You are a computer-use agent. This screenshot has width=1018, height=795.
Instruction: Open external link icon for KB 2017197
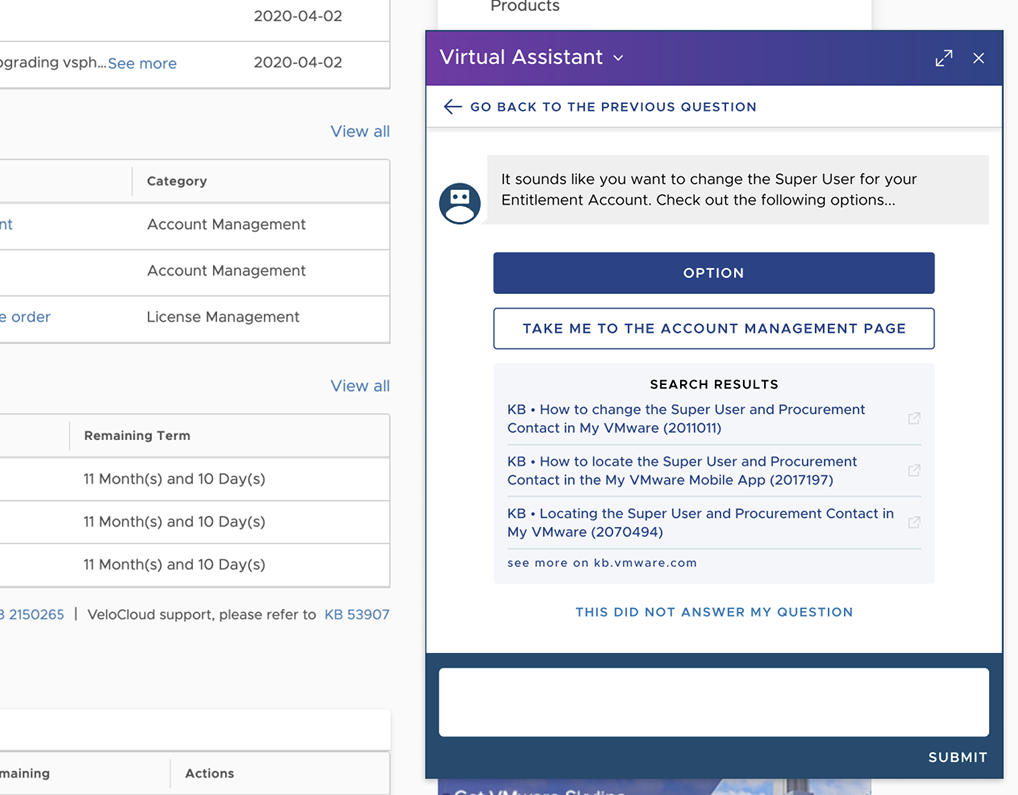point(914,471)
